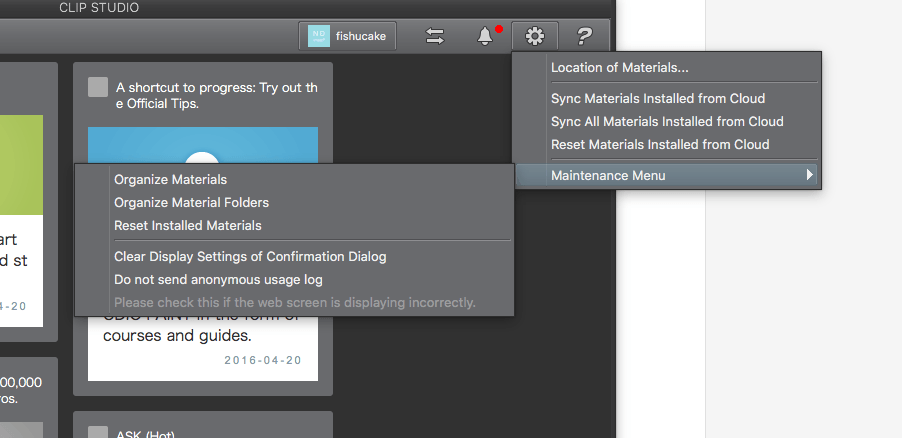Open the Official Tips card heading
Viewport: 902px width, 438px height.
(217, 96)
